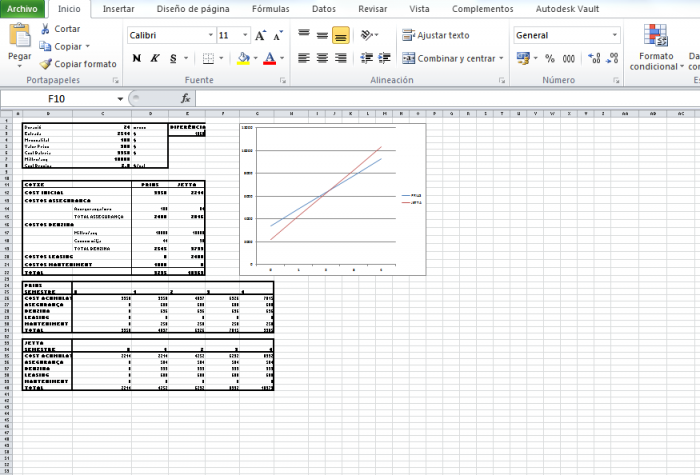Toggle the bottom align button
Image resolution: width=700 pixels, height=475 pixels.
(x=341, y=35)
